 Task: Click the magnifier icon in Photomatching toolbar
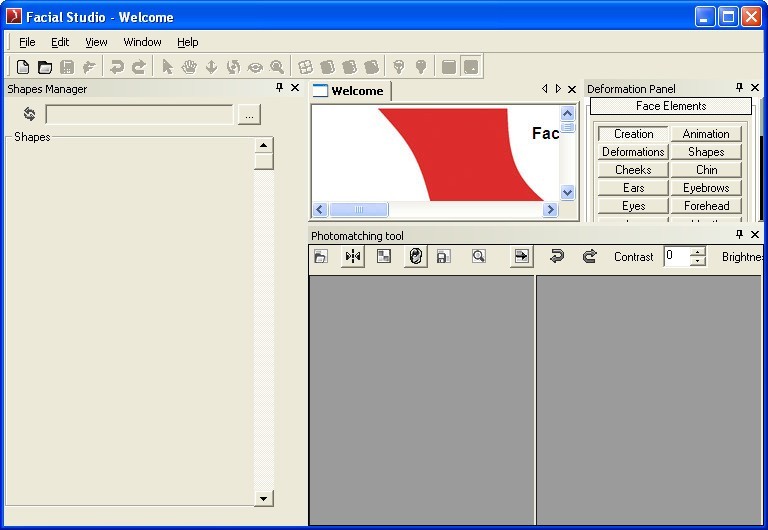coord(479,256)
